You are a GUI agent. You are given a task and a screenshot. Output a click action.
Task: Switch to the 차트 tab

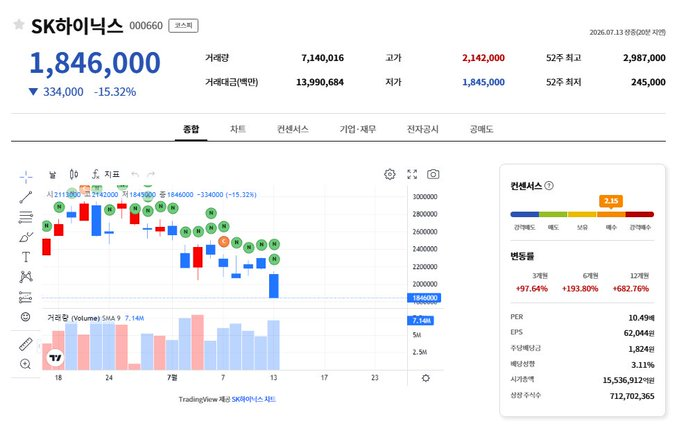click(x=238, y=129)
